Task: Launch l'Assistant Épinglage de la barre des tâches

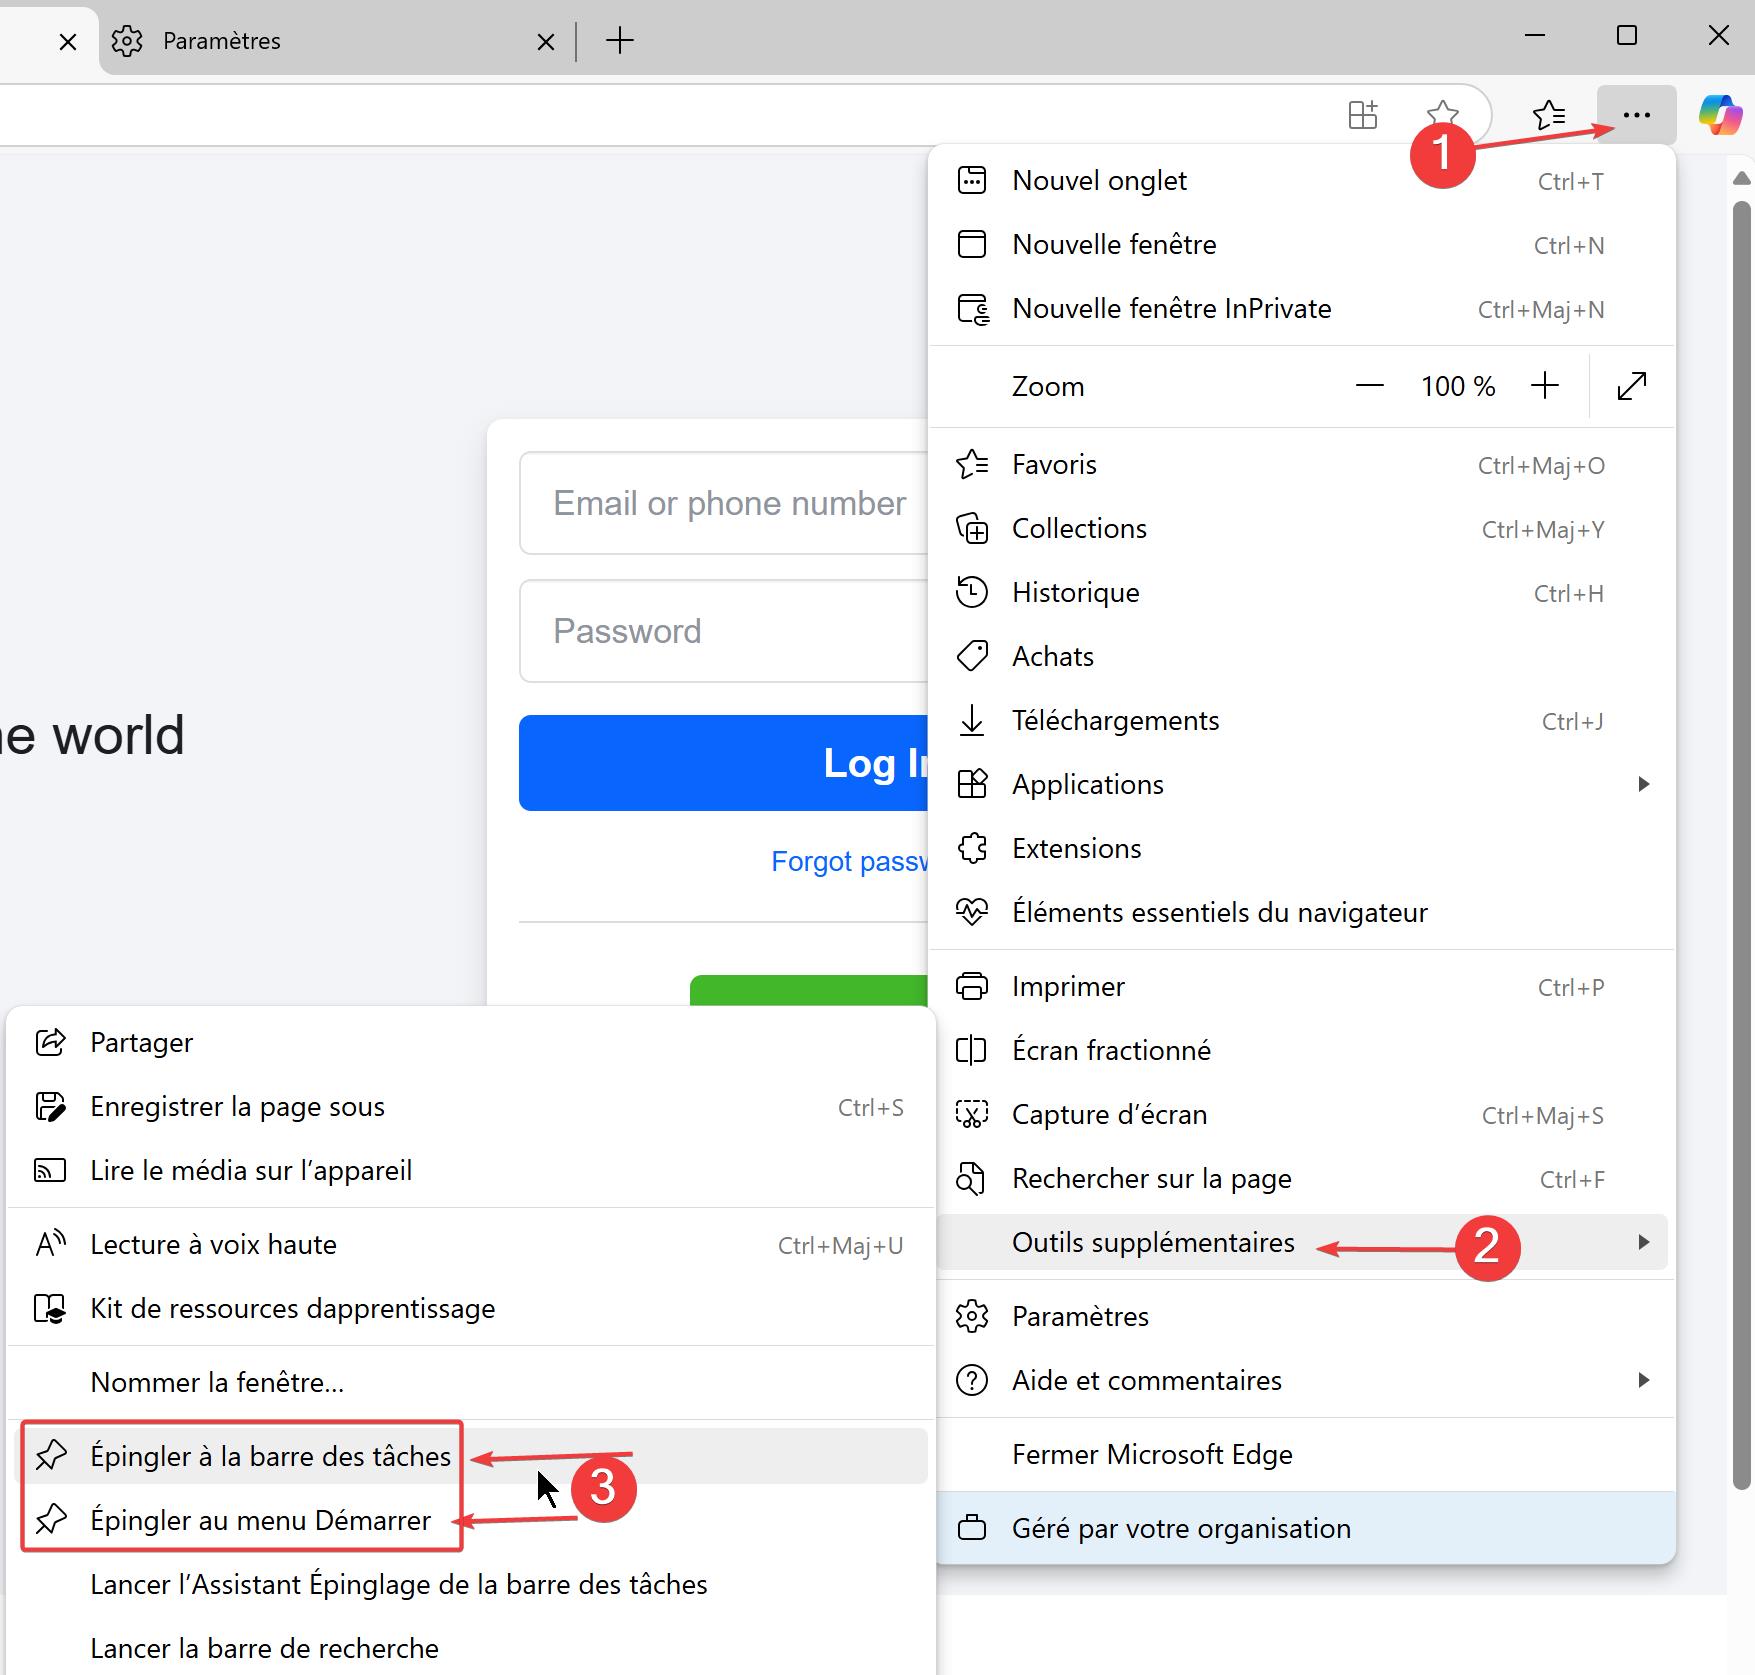Action: (x=471, y=1585)
